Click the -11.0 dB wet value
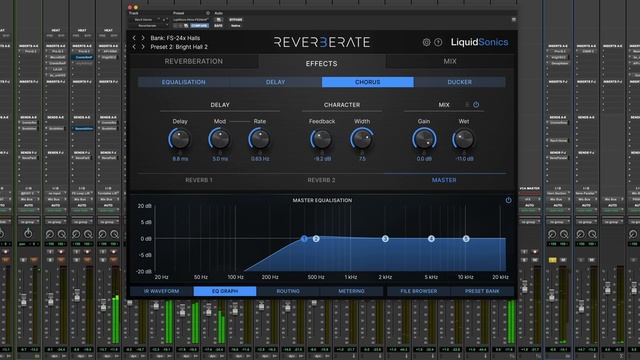The width and height of the screenshot is (640, 360). click(x=464, y=159)
